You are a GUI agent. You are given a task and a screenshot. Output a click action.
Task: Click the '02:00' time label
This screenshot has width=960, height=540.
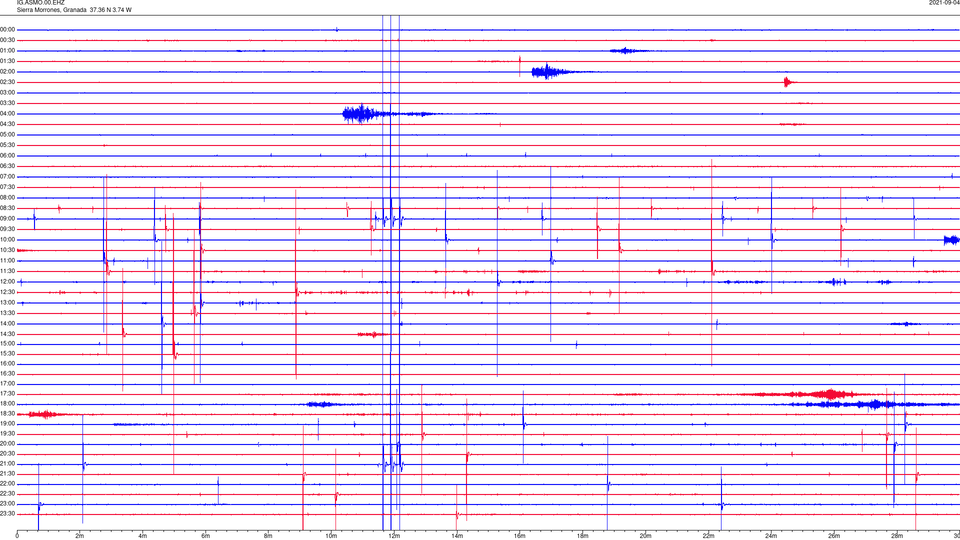coord(8,71)
